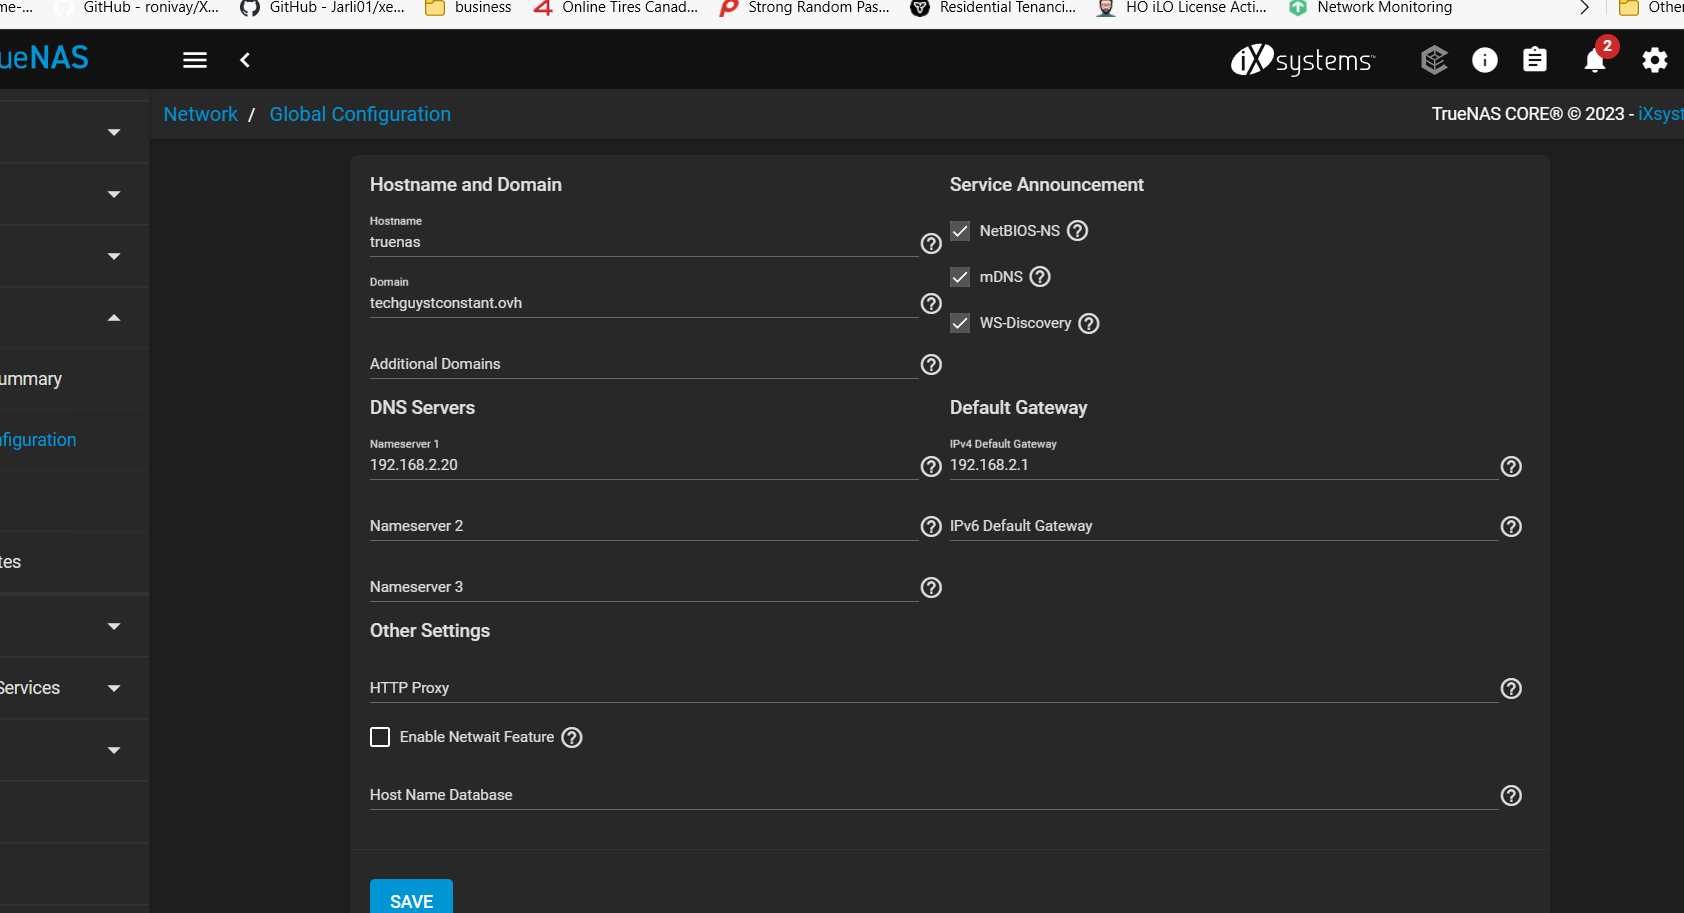Open the business bookmarks folder

[468, 8]
